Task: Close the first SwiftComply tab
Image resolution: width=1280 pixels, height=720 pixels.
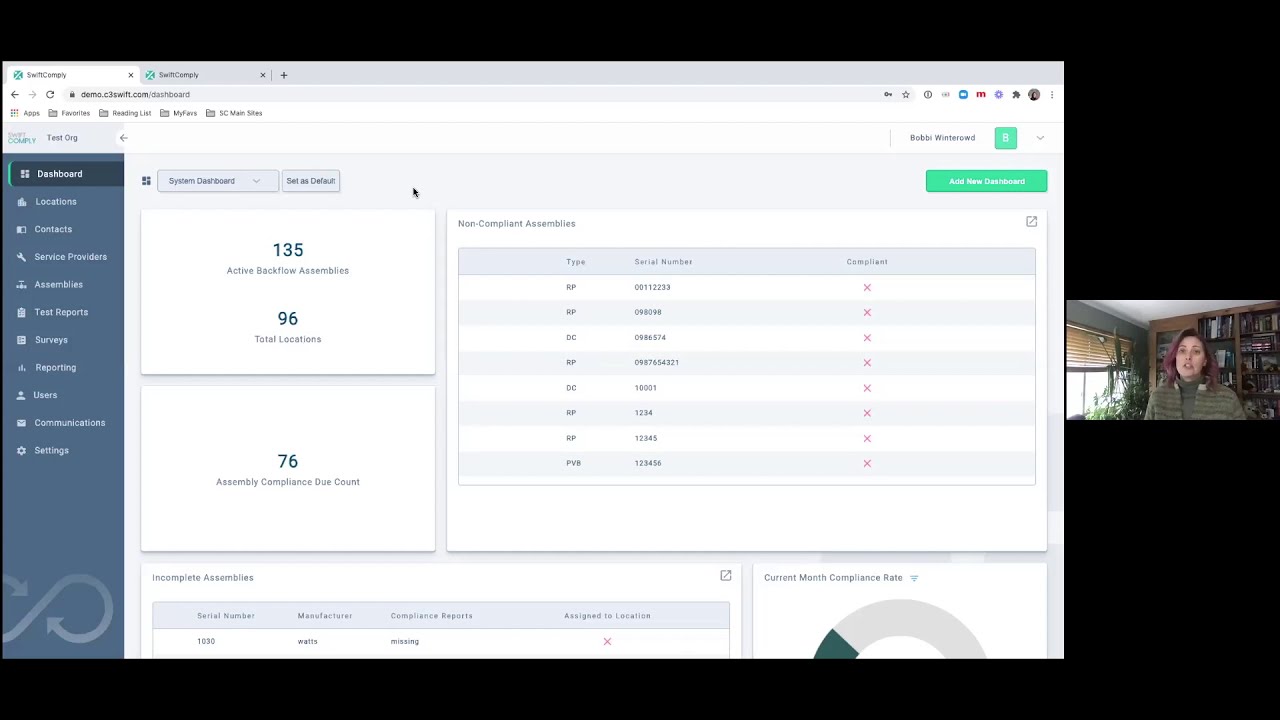Action: [130, 75]
